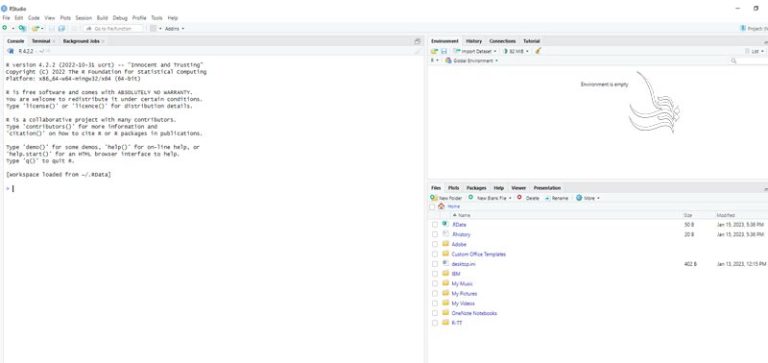Open the Session menu
This screenshot has height=363, width=768.
83,18
